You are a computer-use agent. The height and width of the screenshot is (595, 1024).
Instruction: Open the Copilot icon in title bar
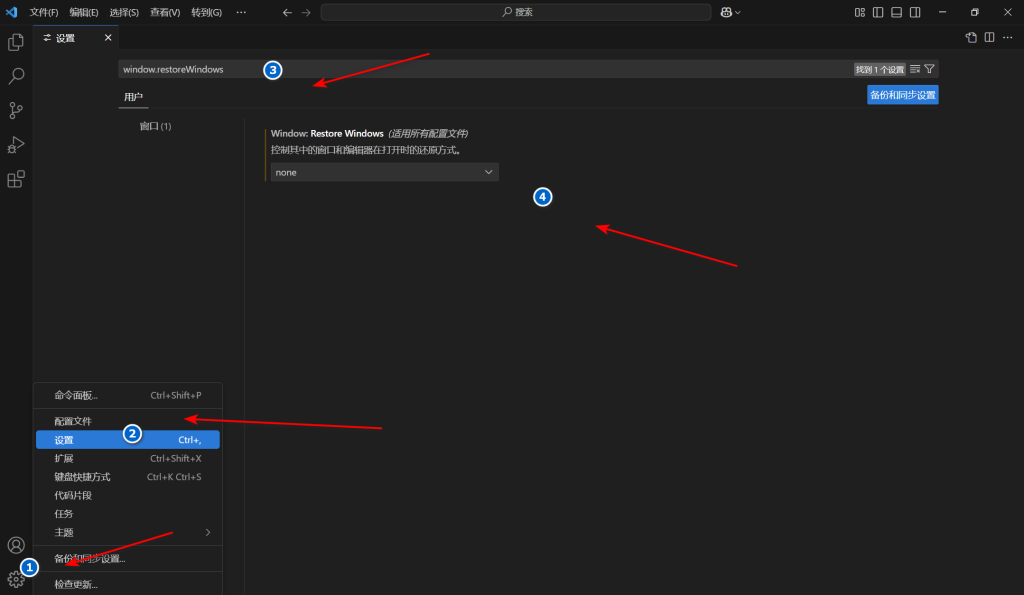point(726,12)
